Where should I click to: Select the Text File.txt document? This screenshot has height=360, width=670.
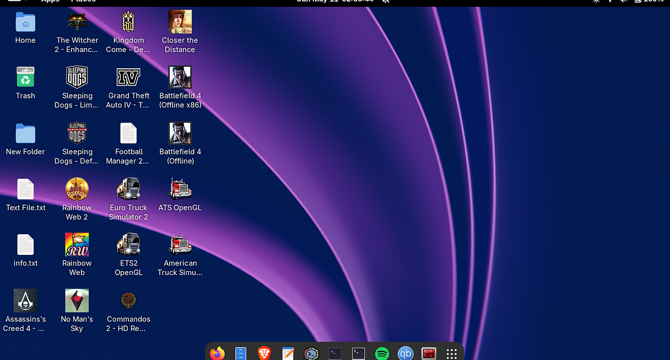coord(25,189)
